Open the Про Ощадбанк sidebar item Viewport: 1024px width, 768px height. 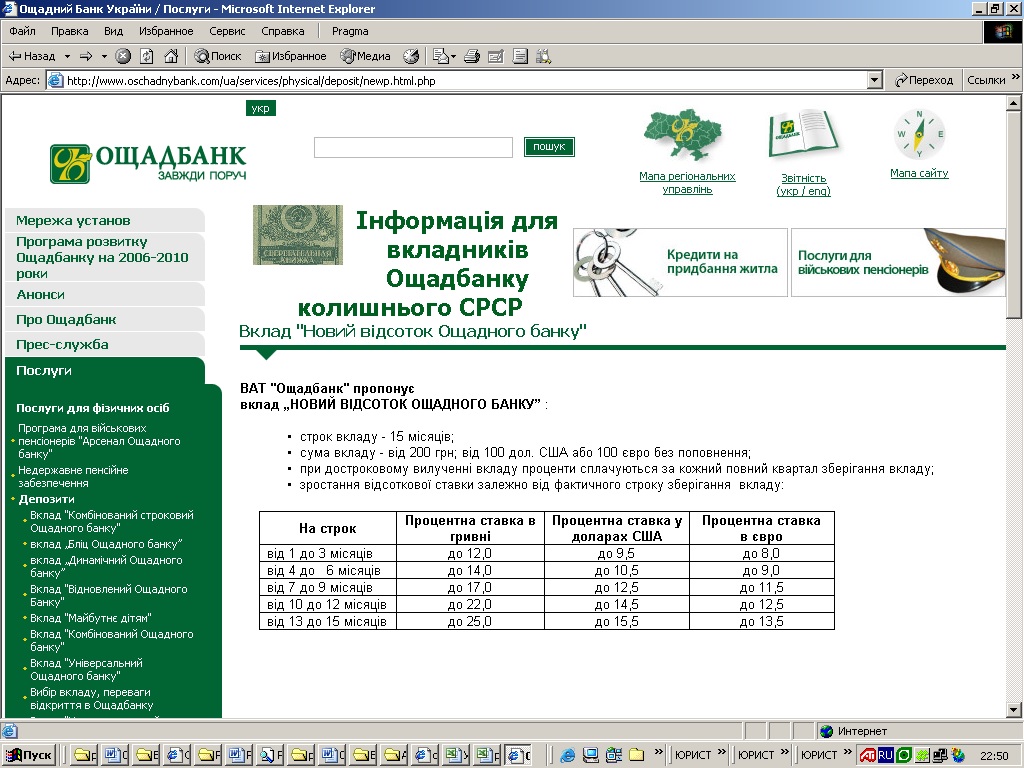tap(104, 319)
